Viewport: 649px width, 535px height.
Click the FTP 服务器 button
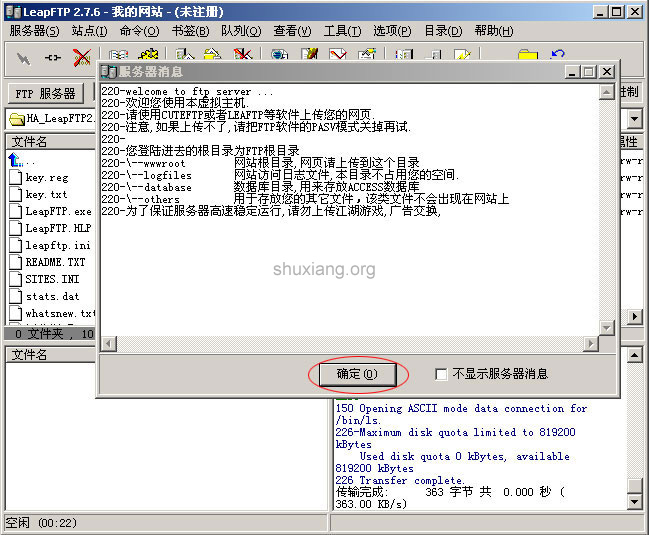point(46,94)
